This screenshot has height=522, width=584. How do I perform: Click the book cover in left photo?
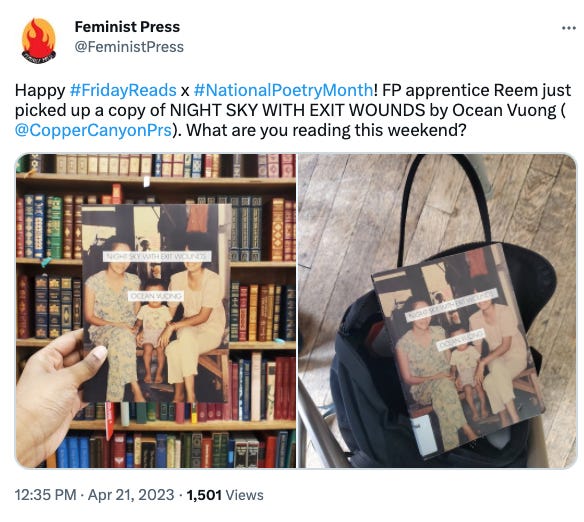pos(155,303)
